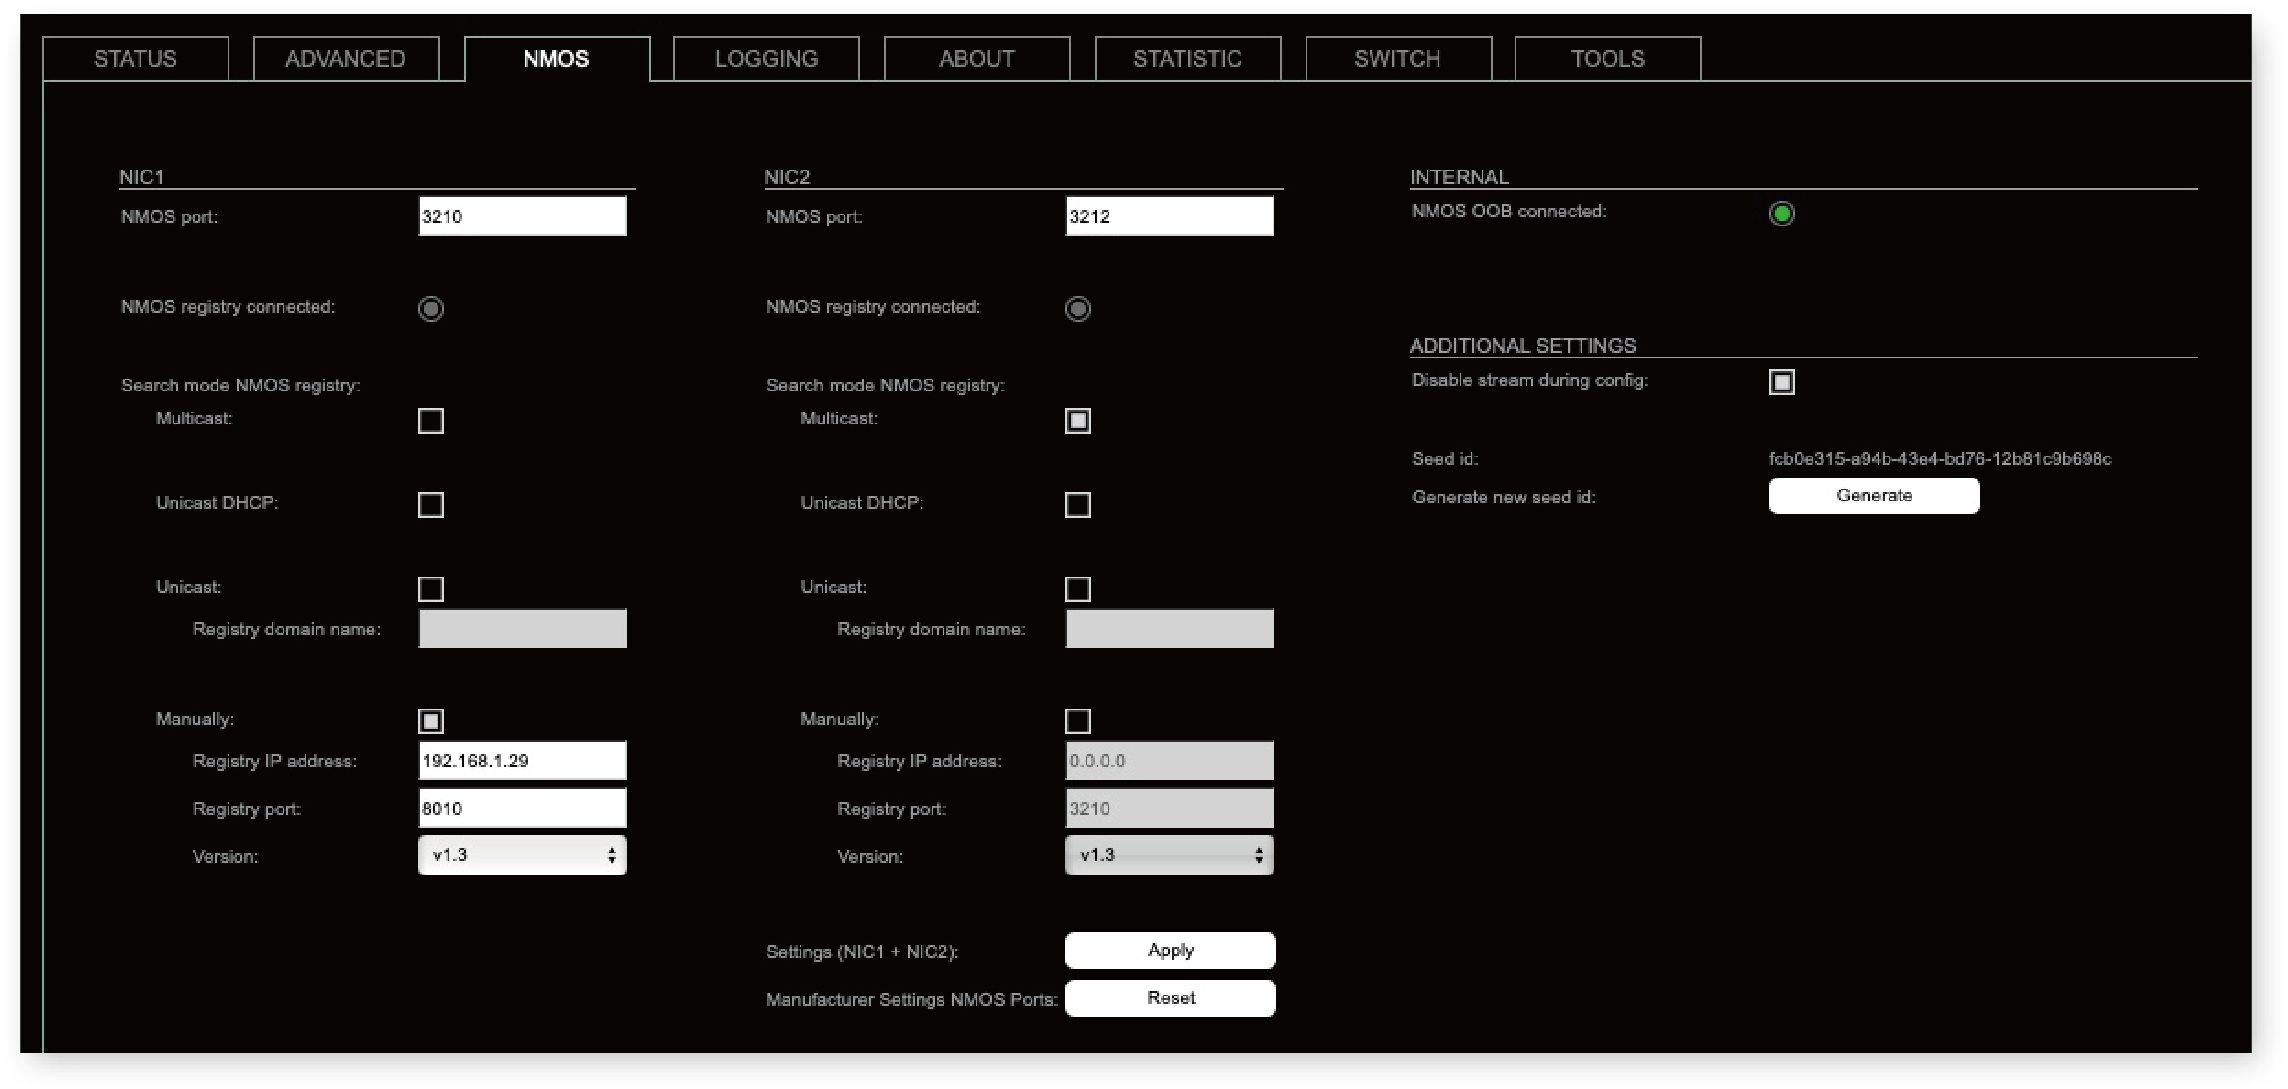Toggle Disable stream during config checkbox
This screenshot has height=1089, width=2288.
pos(1782,382)
